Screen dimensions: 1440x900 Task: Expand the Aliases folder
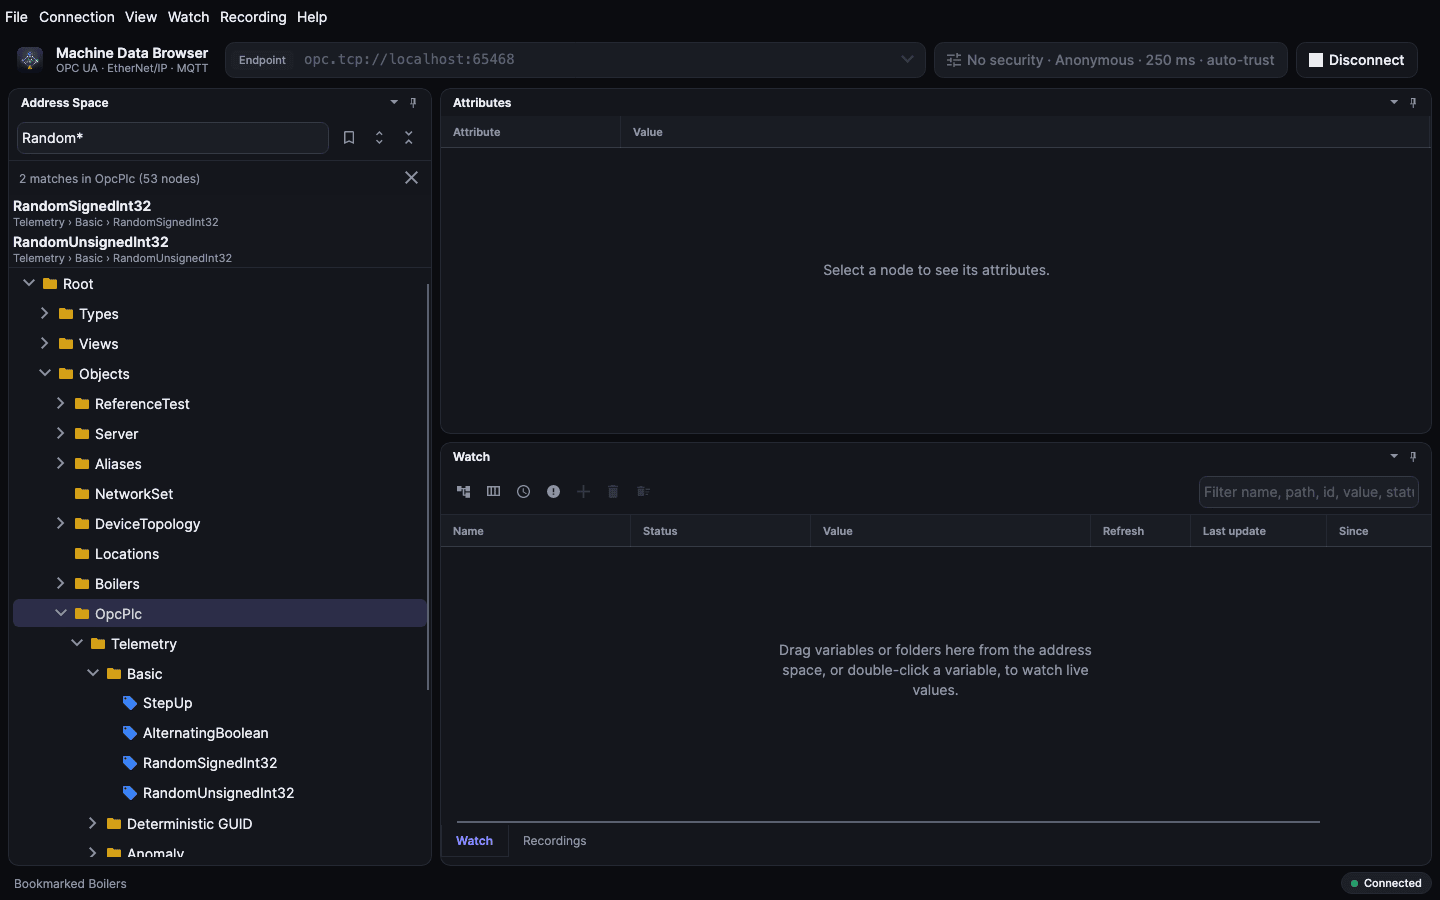(x=60, y=463)
